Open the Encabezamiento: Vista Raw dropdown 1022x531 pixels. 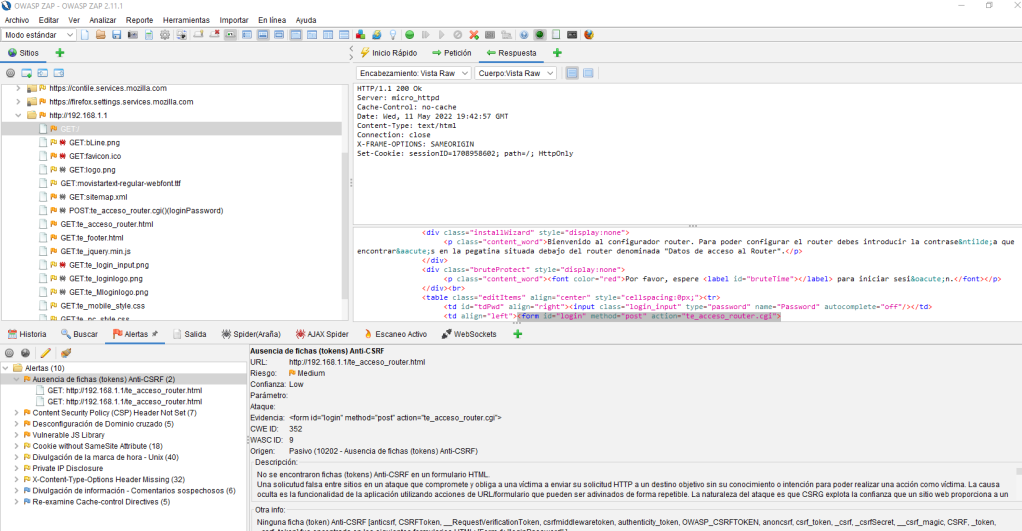click(413, 73)
